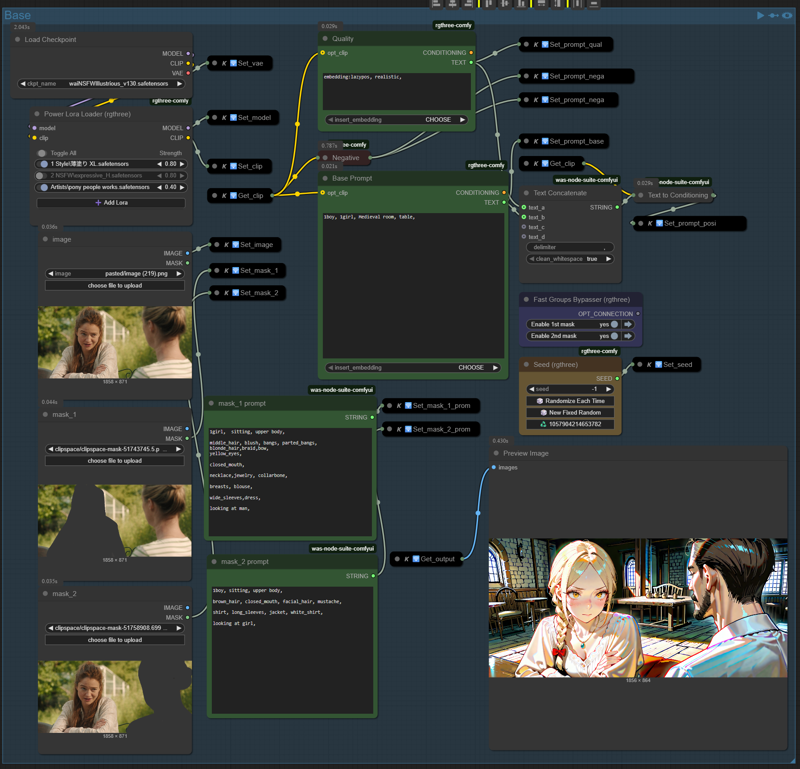Click the collapse dot on Load Checkpoint node
This screenshot has height=769, width=800.
pyautogui.click(x=18, y=39)
